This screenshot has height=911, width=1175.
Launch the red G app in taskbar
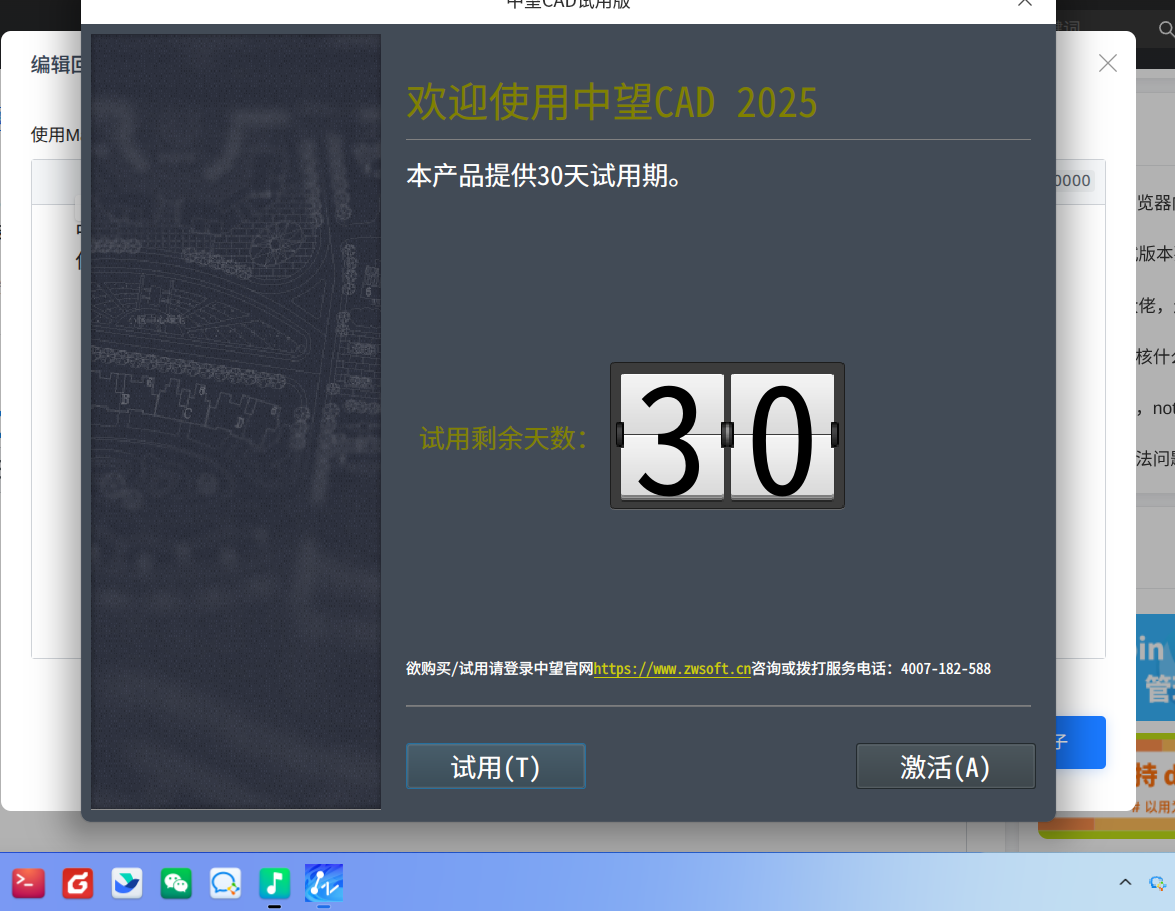click(x=77, y=883)
